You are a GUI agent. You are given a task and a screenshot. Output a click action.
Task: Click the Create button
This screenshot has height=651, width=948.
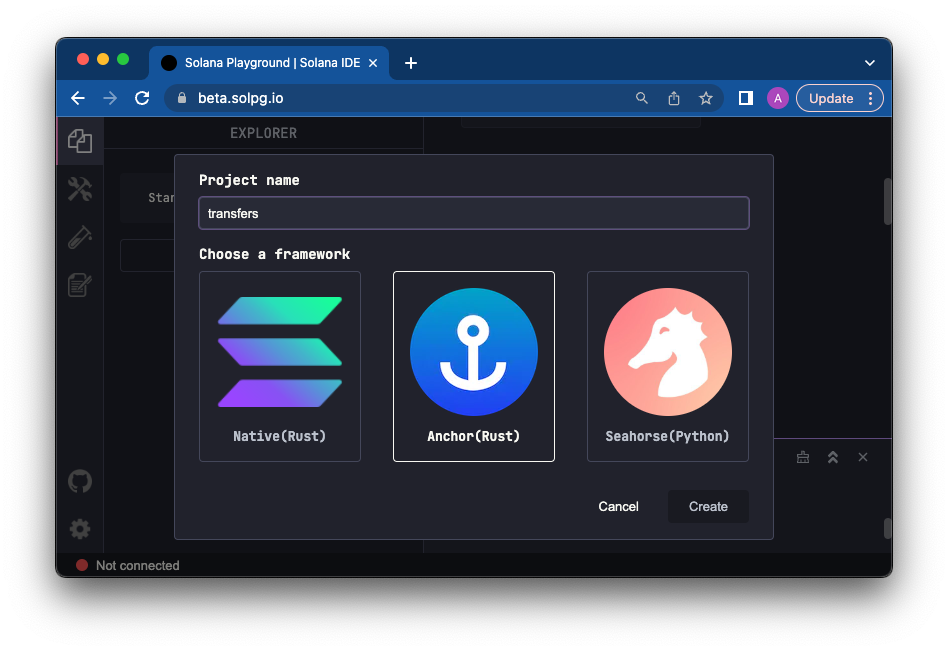click(x=708, y=506)
